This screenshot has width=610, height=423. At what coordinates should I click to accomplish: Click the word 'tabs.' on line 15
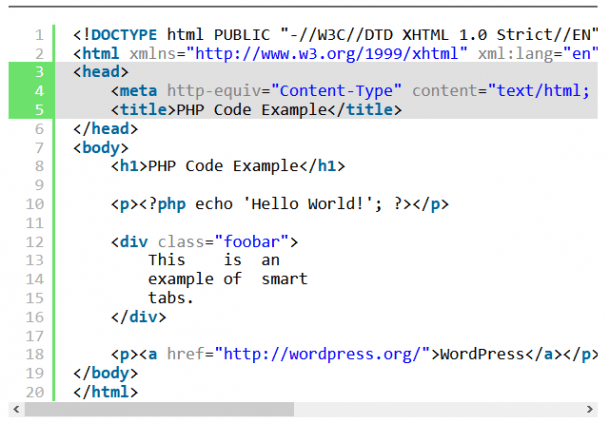pyautogui.click(x=170, y=298)
